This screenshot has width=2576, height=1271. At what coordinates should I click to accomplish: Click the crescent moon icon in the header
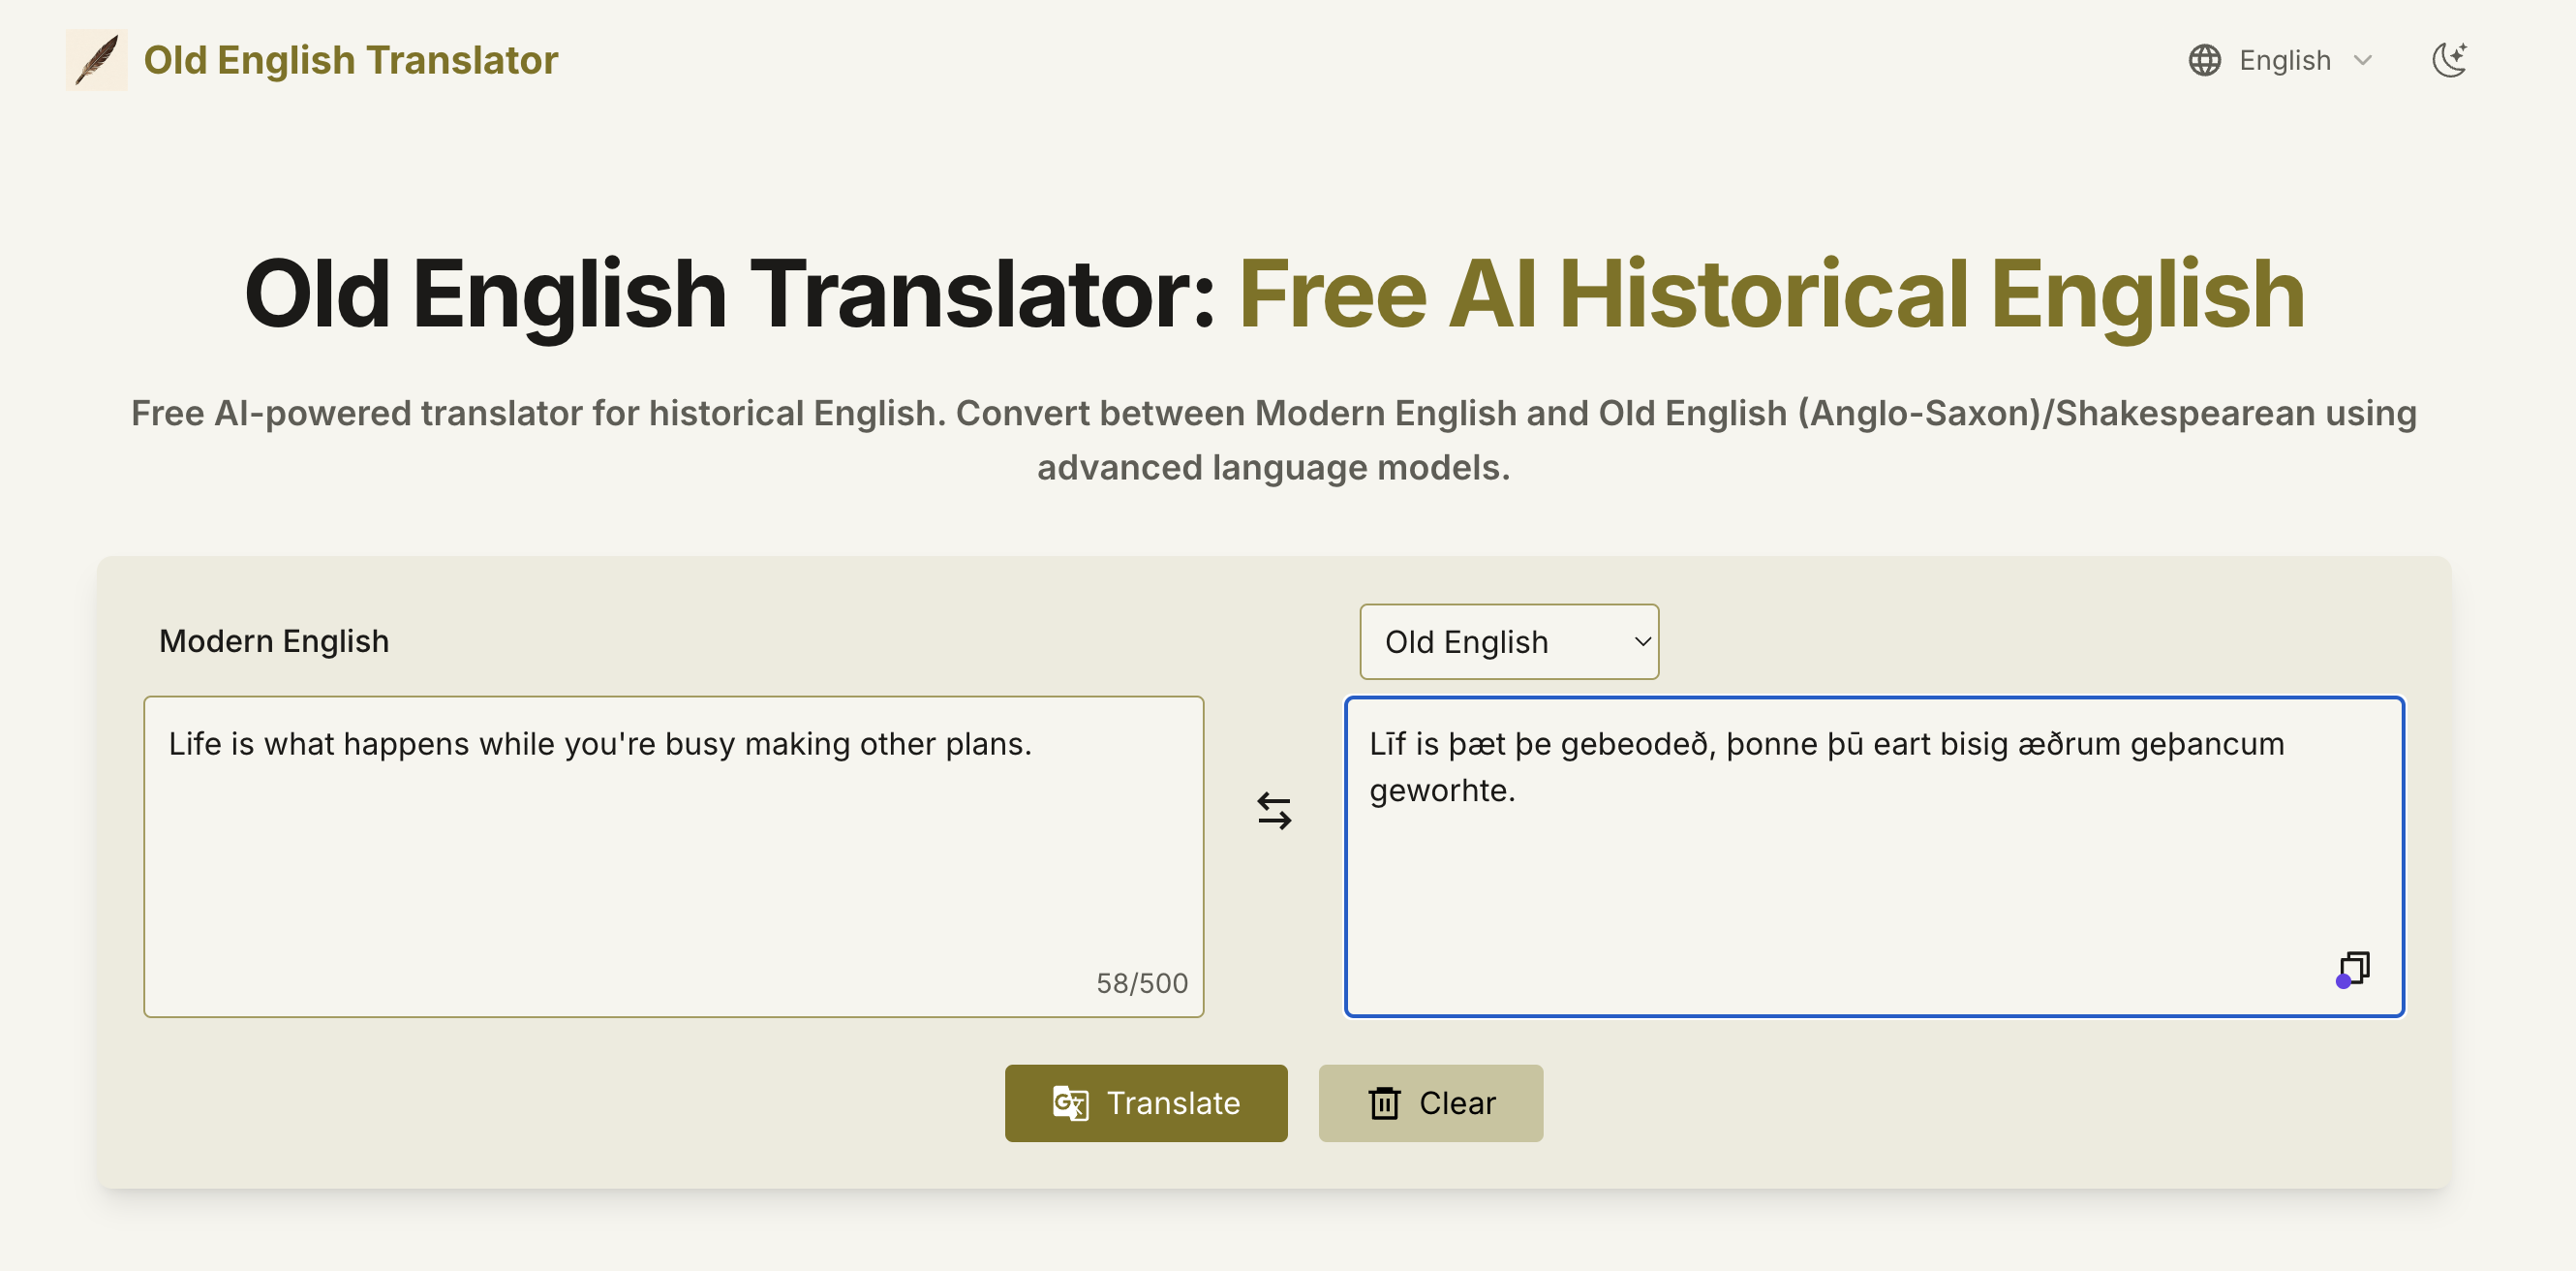(x=2449, y=60)
